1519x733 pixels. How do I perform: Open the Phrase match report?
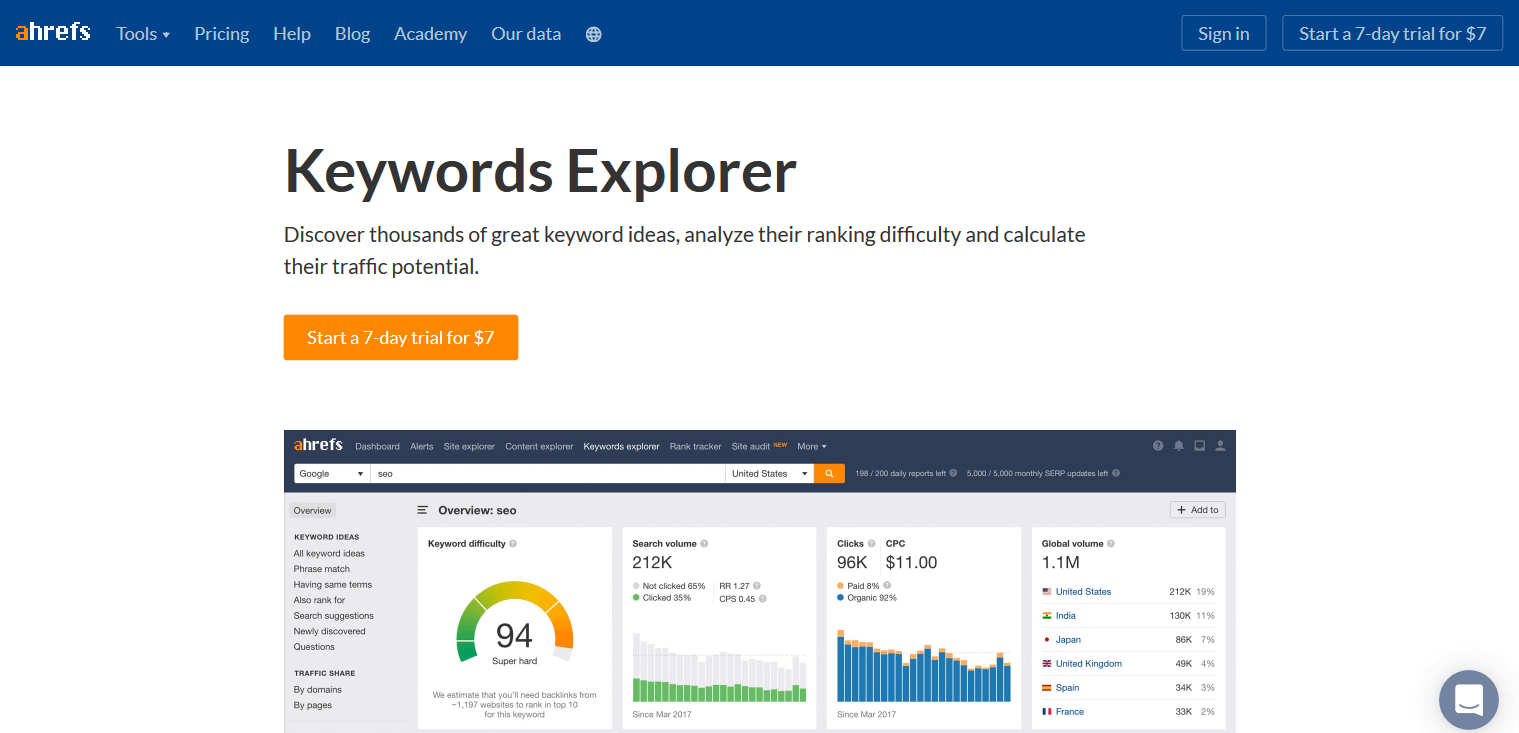(x=322, y=569)
